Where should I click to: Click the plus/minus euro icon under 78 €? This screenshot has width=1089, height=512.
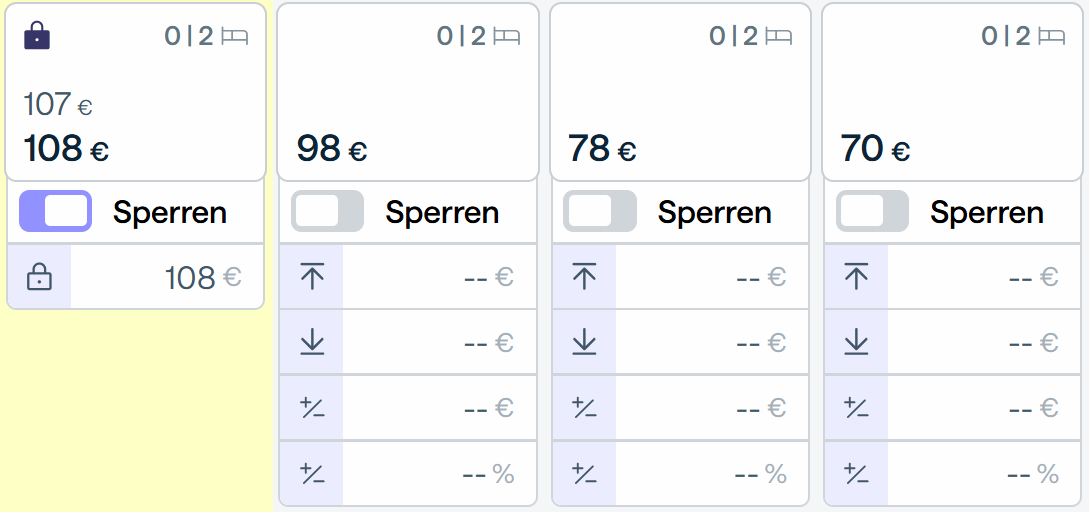[584, 408]
